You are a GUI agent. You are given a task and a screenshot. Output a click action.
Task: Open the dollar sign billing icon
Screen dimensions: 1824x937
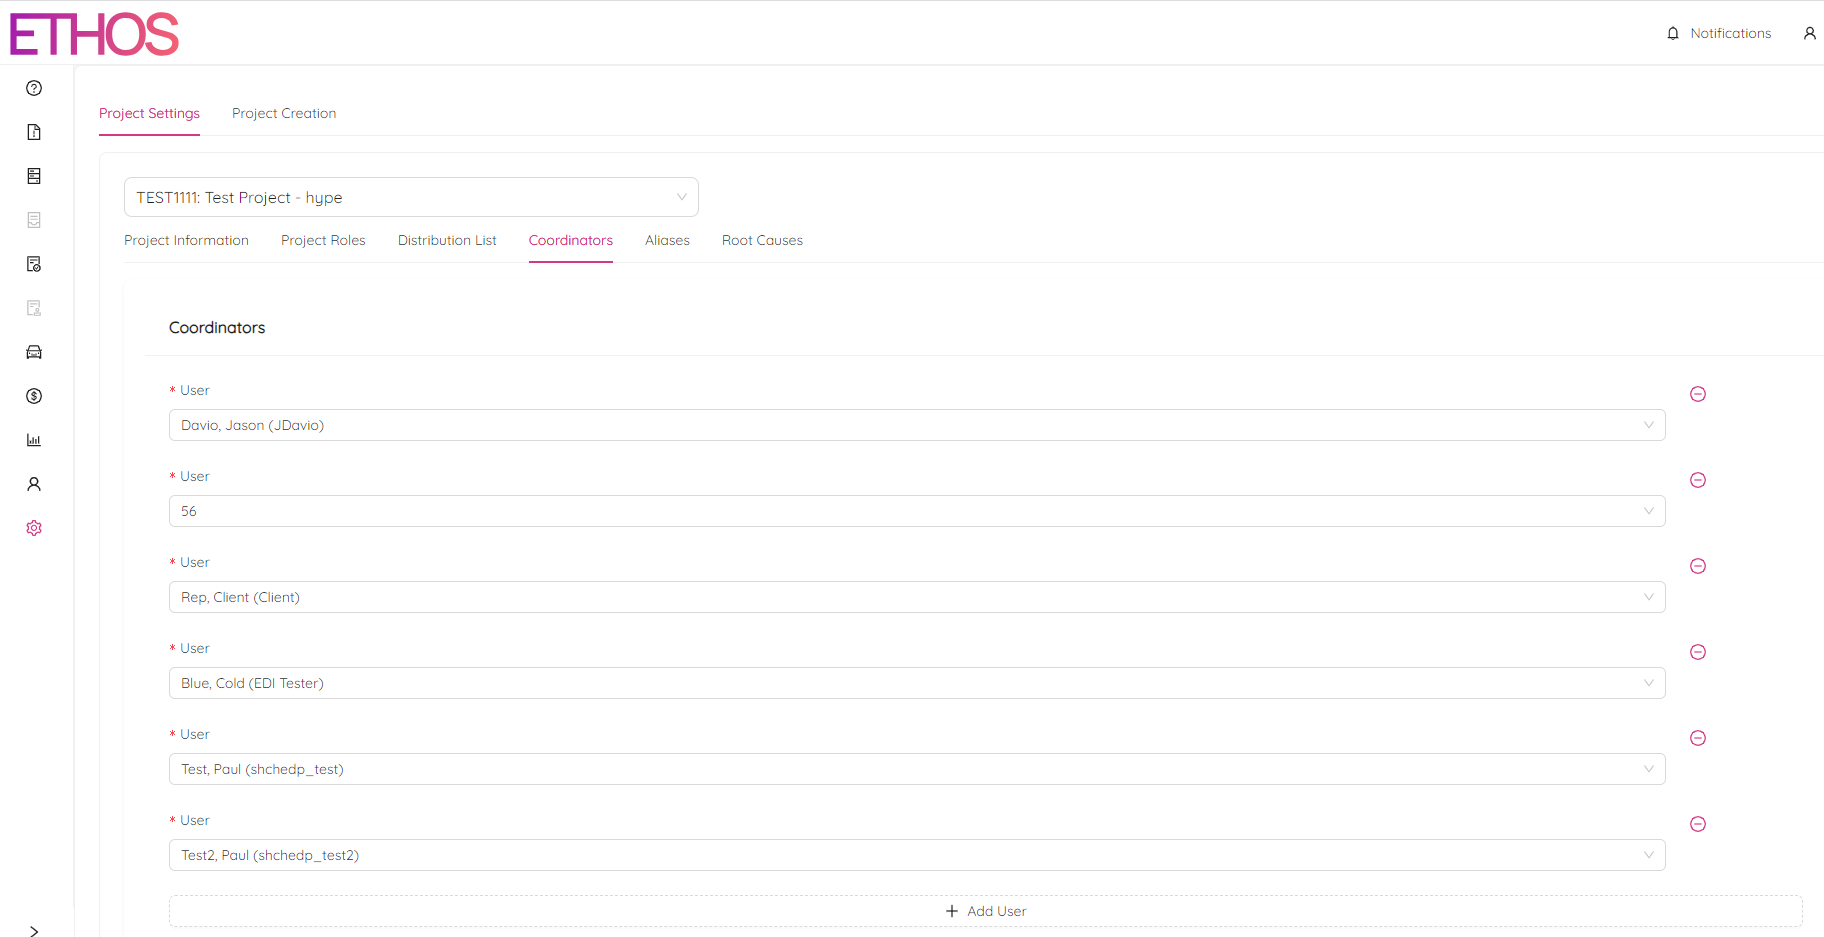[x=34, y=396]
